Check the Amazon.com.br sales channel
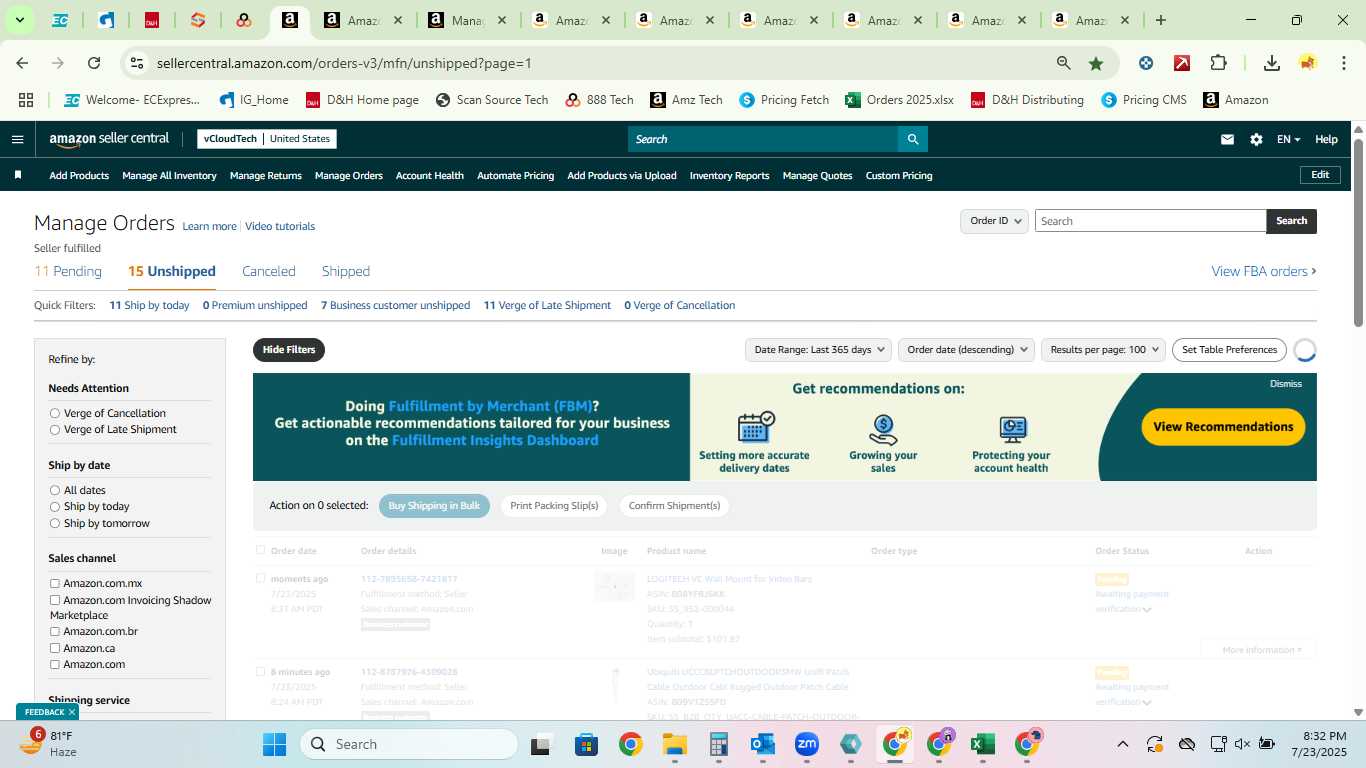 coord(55,631)
